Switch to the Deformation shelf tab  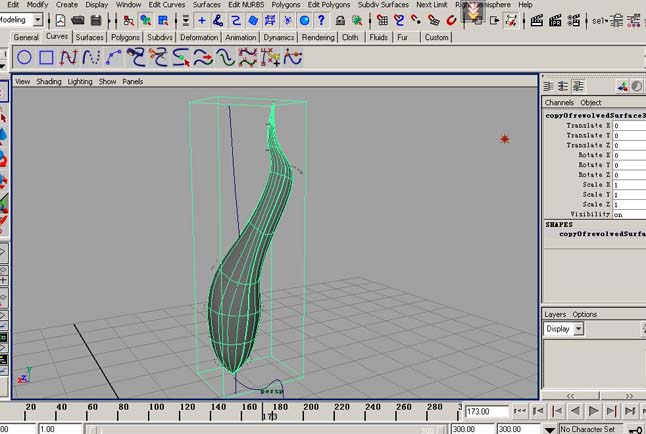[199, 38]
